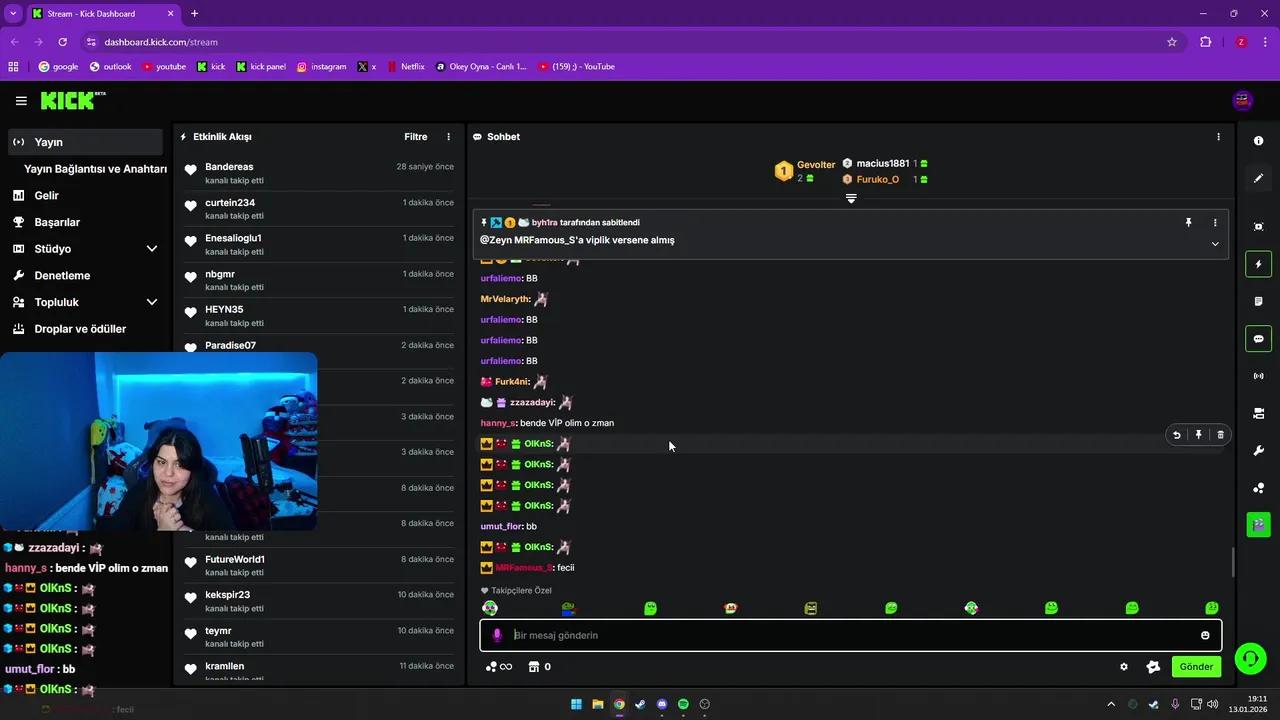Select the lightning quick-actions icon on right sidebar
Viewport: 1280px width, 720px height.
click(1258, 264)
